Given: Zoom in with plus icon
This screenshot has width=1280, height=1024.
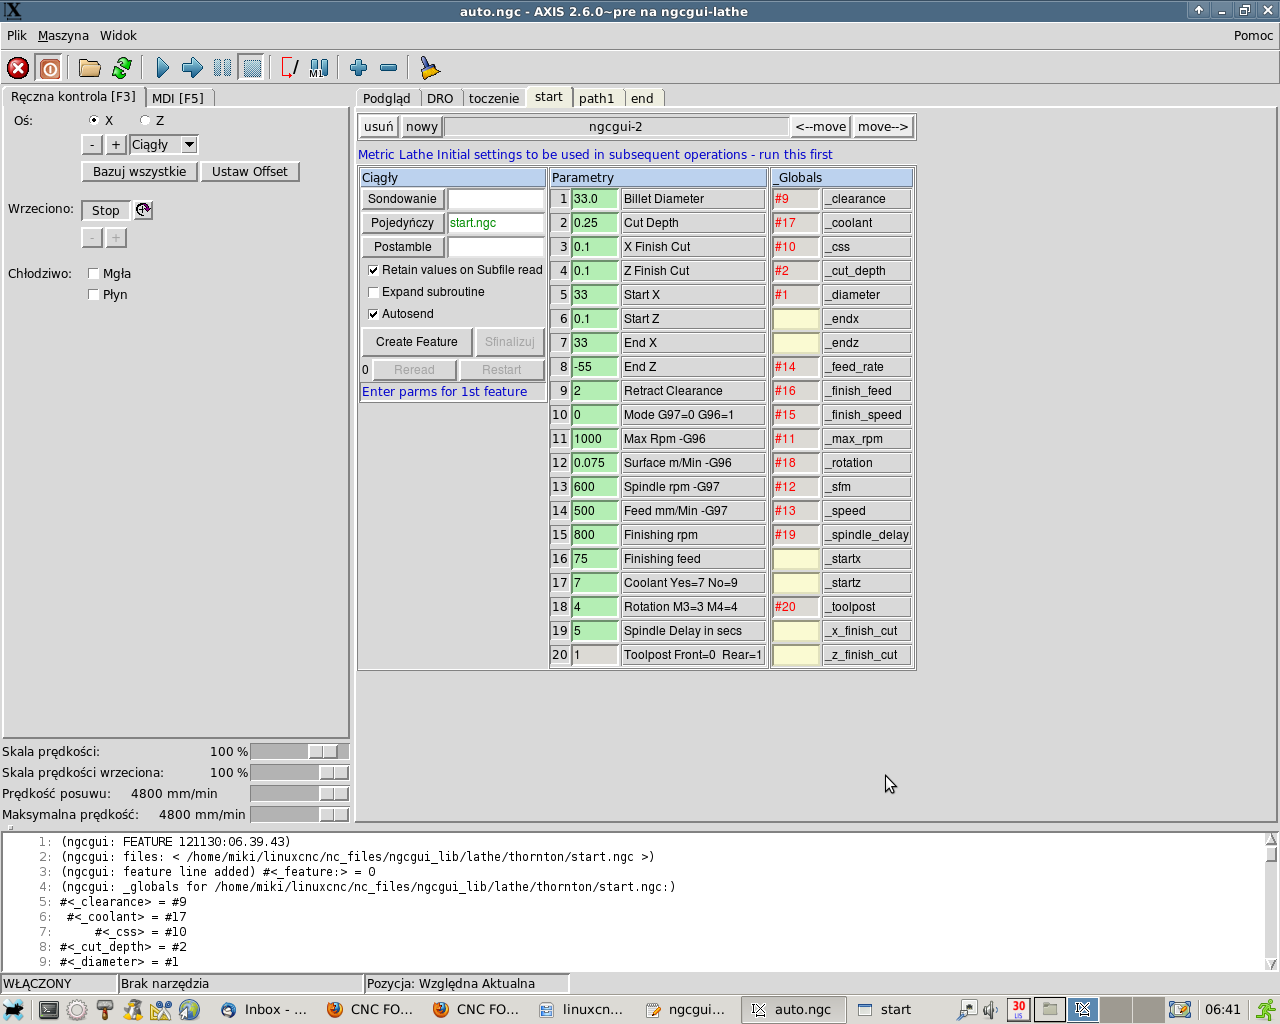Looking at the screenshot, I should pos(358,68).
